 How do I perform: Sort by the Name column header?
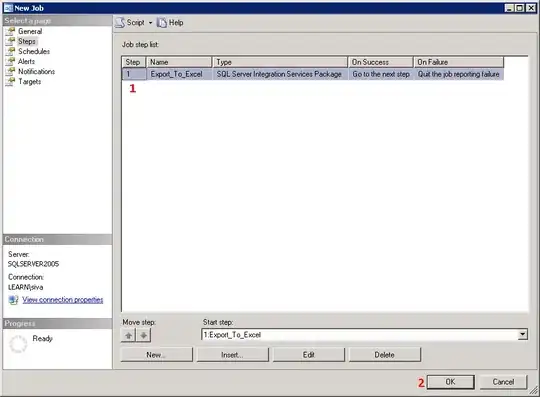coord(179,62)
